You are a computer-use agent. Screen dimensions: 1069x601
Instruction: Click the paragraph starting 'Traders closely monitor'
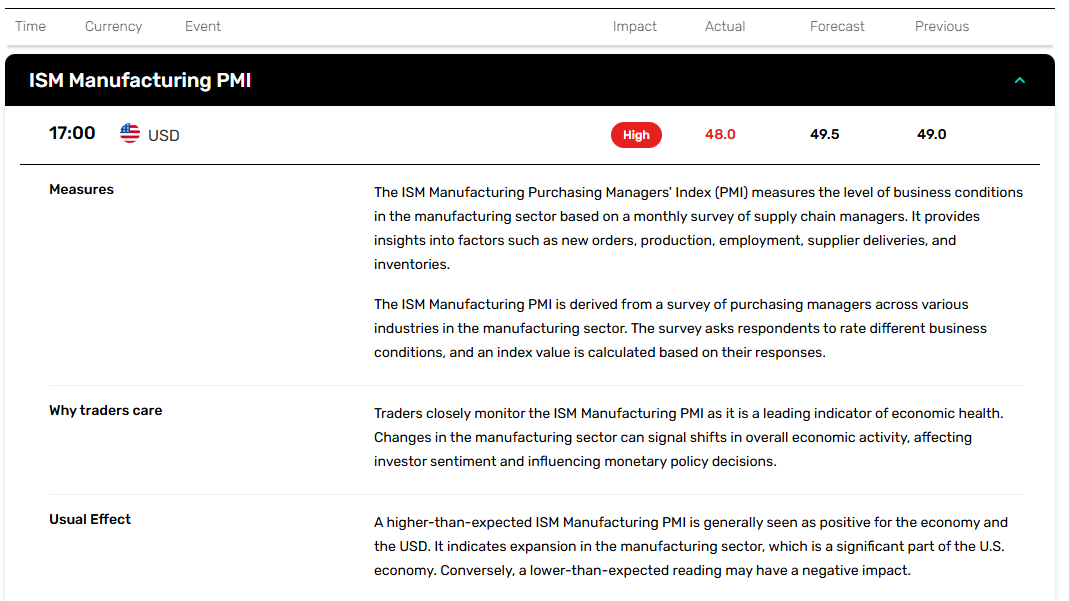coord(689,437)
